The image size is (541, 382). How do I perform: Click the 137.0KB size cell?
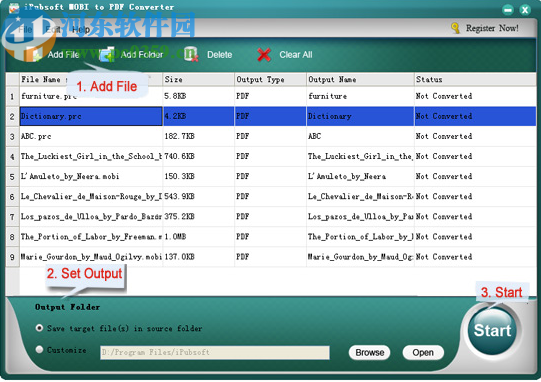[198, 256]
